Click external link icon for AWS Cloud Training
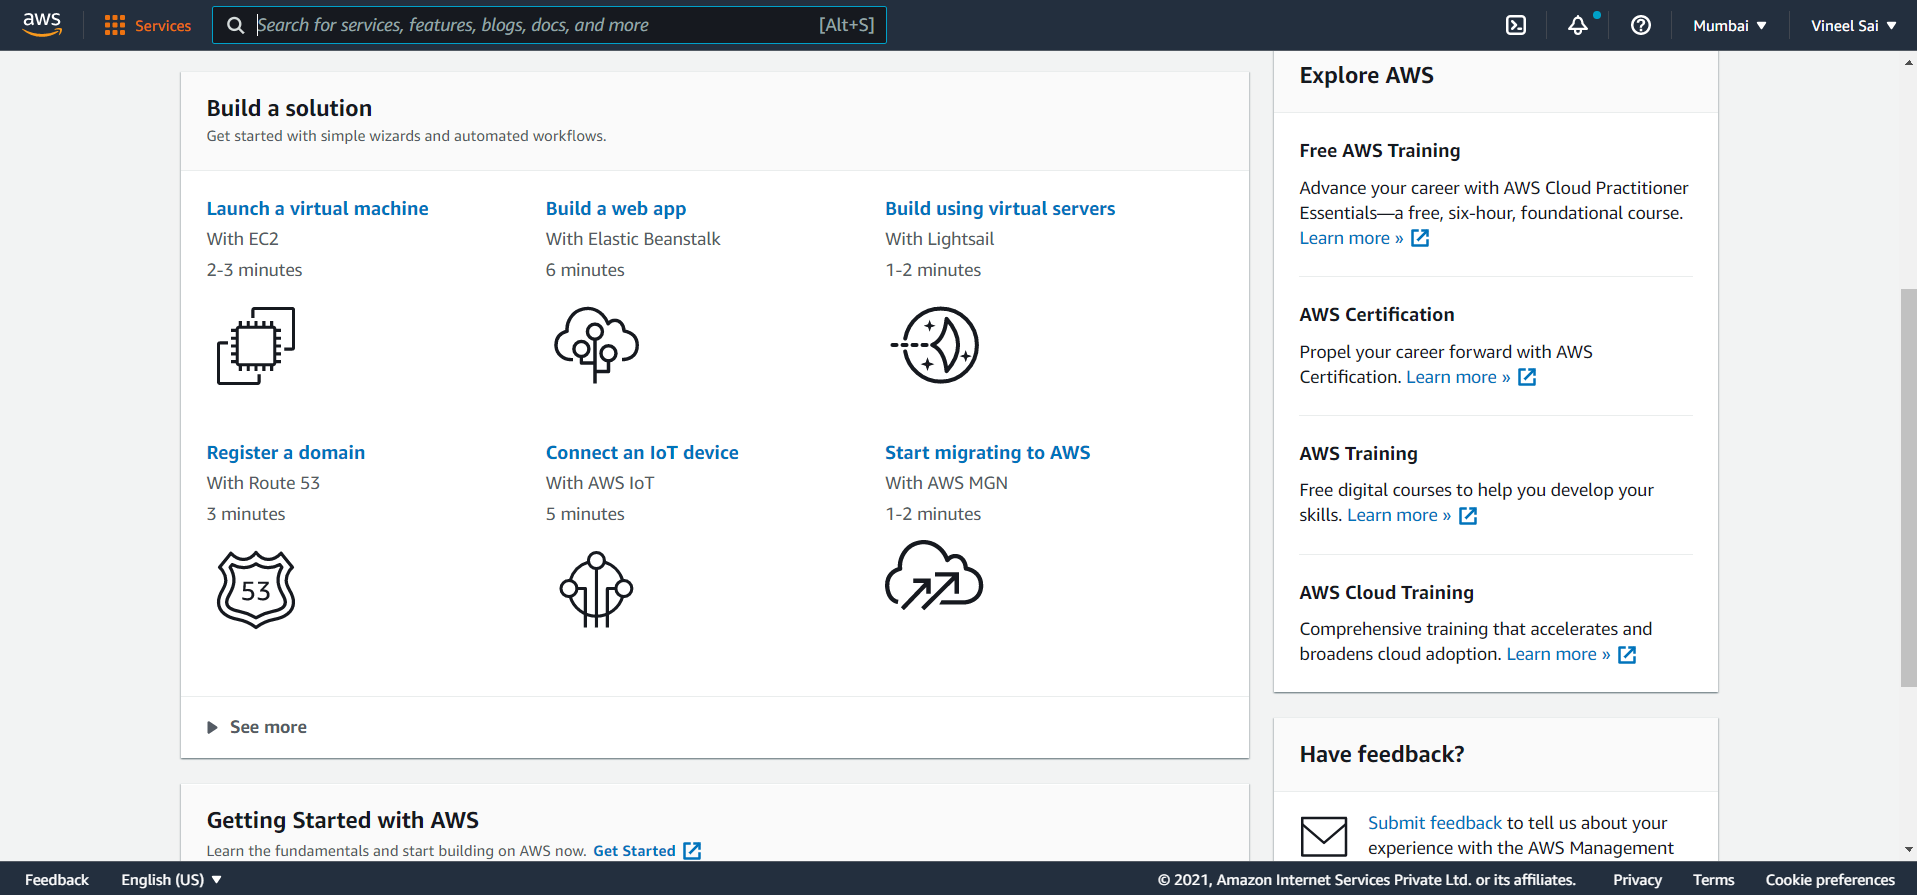 pos(1627,655)
